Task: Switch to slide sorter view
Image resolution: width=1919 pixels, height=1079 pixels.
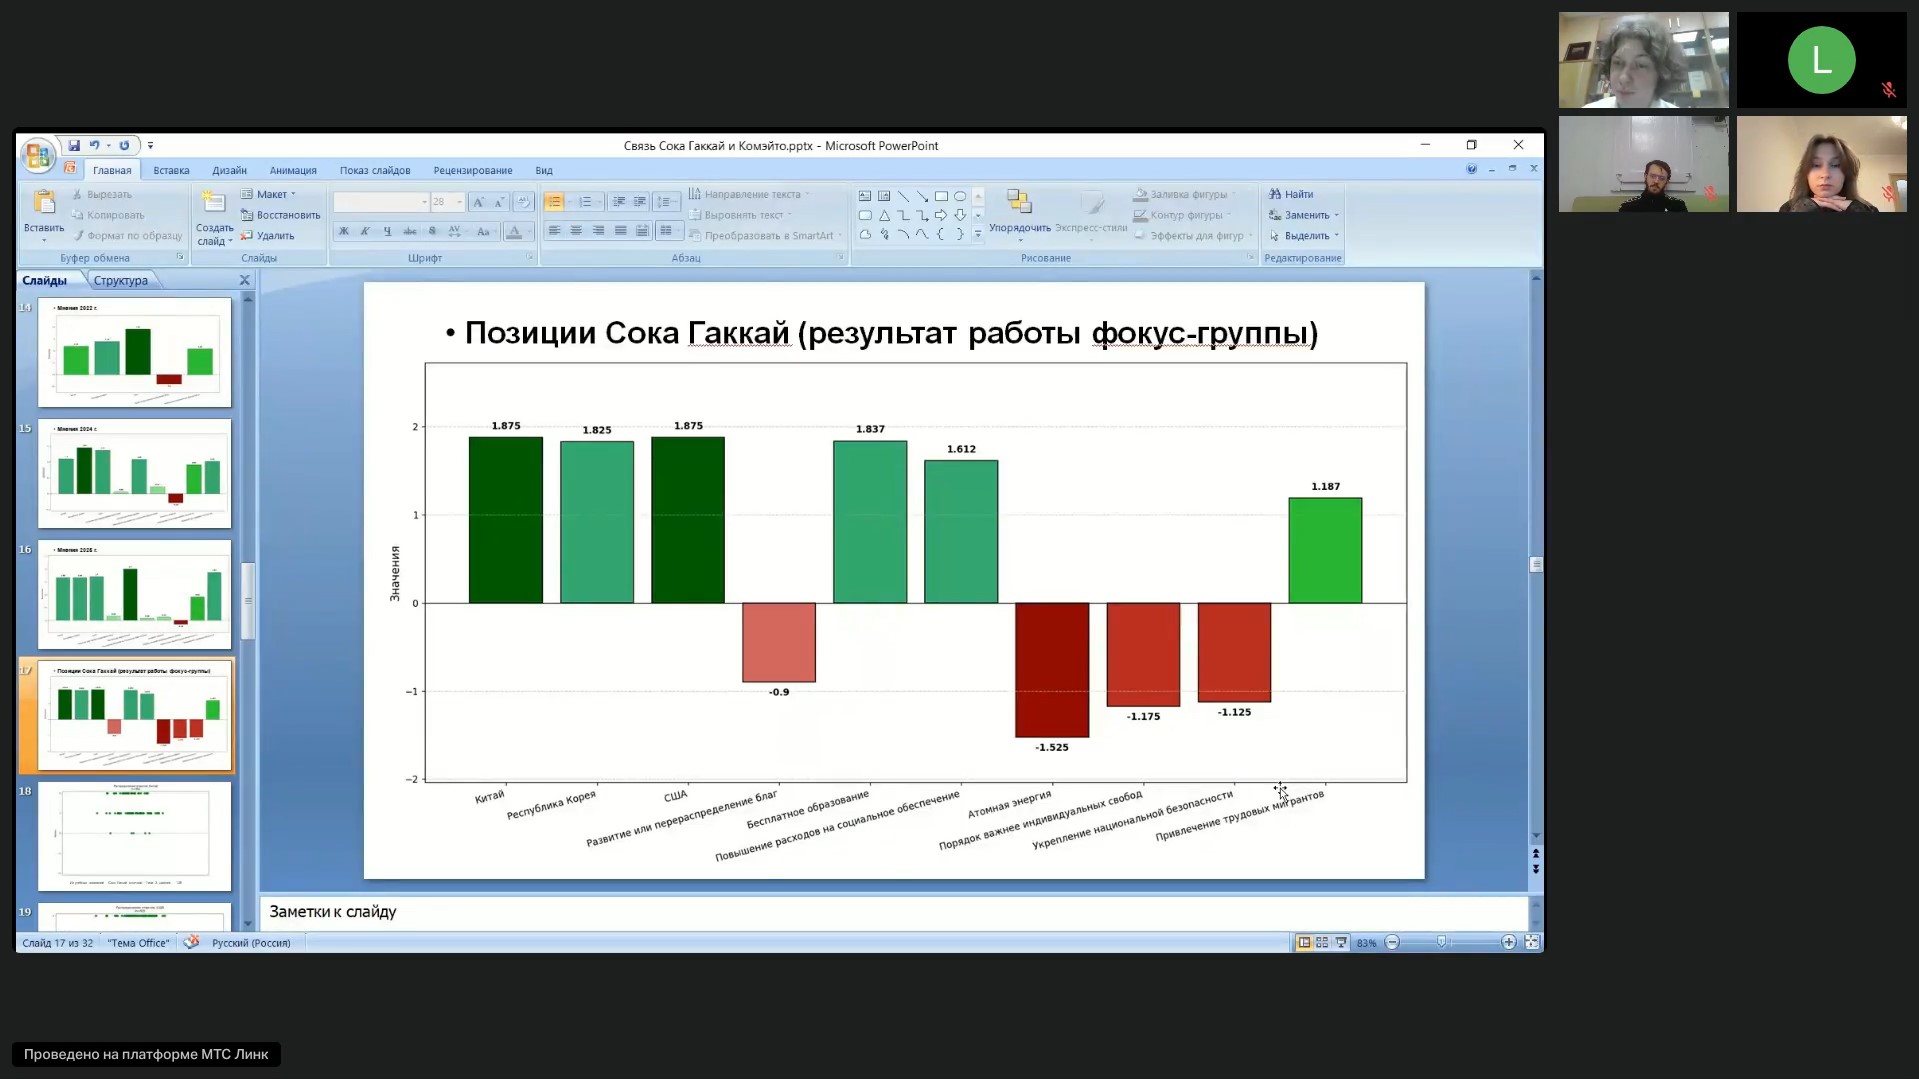Action: coord(1322,943)
